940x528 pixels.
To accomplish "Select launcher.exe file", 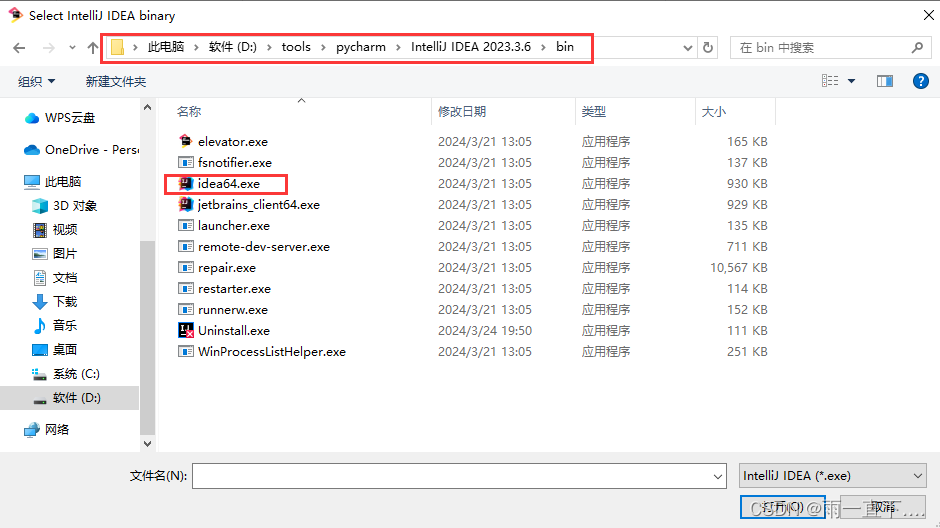I will click(234, 226).
